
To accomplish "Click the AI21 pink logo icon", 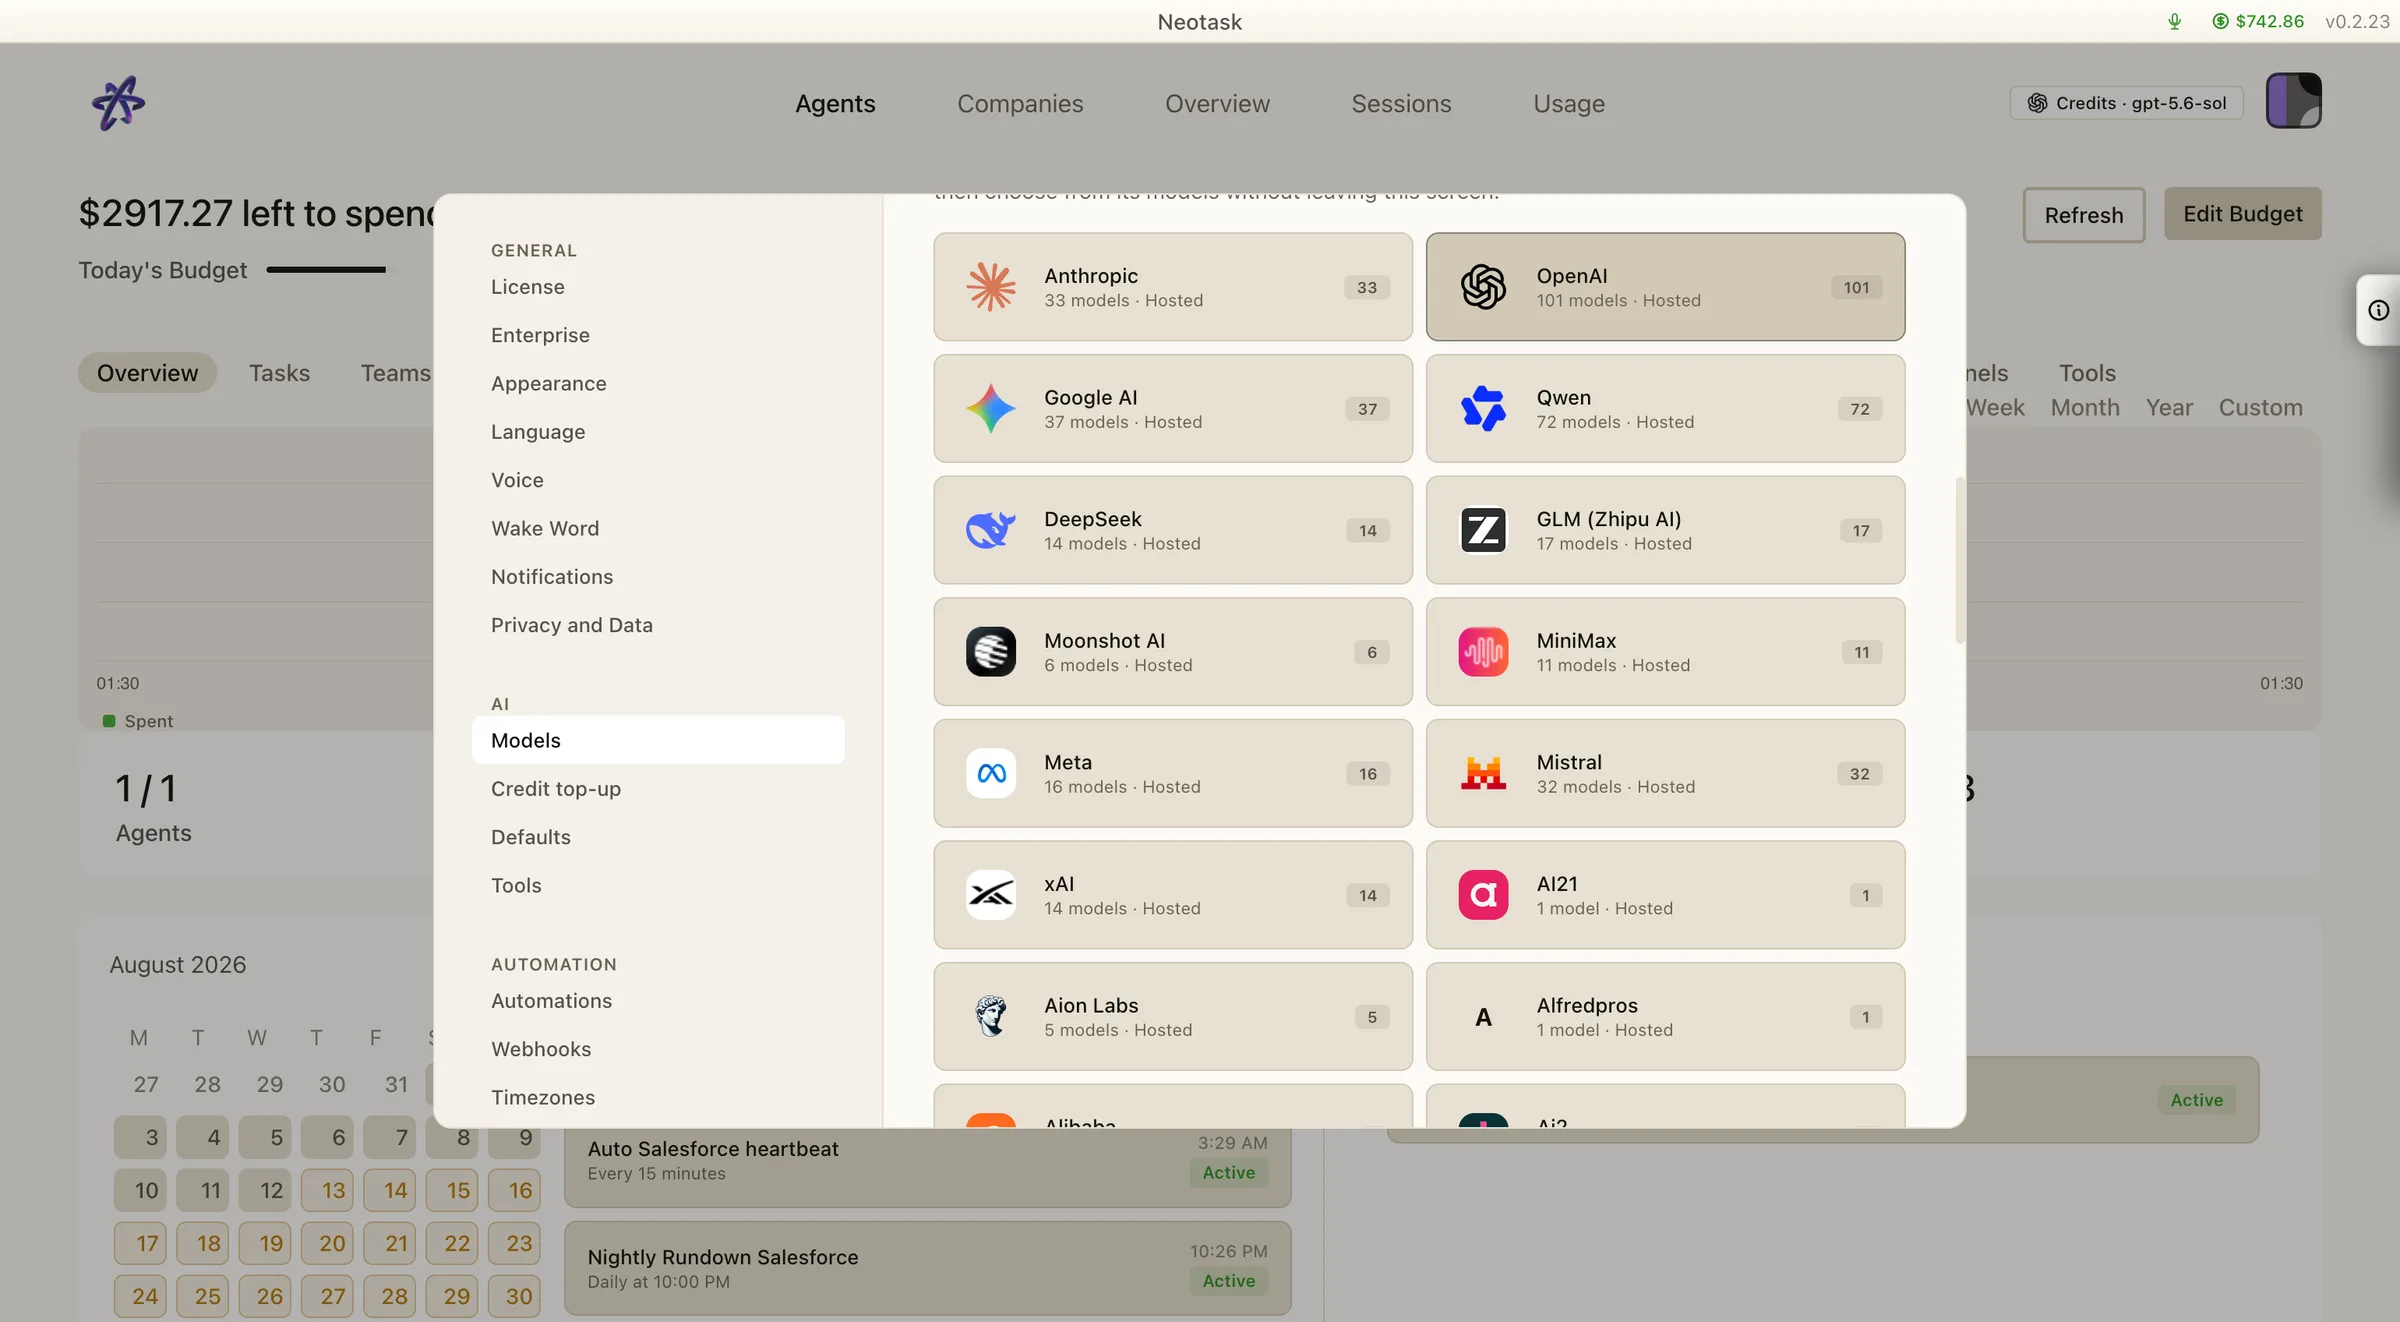I will [x=1483, y=895].
